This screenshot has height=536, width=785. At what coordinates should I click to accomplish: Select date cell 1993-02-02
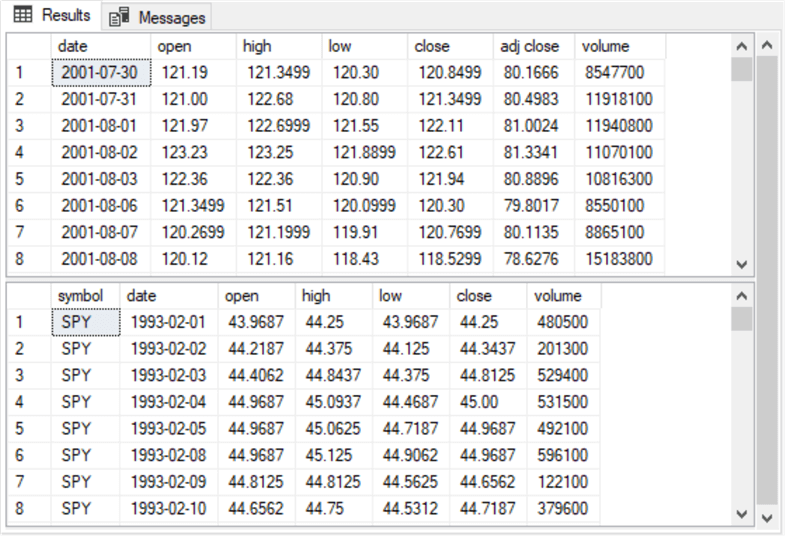(x=169, y=348)
